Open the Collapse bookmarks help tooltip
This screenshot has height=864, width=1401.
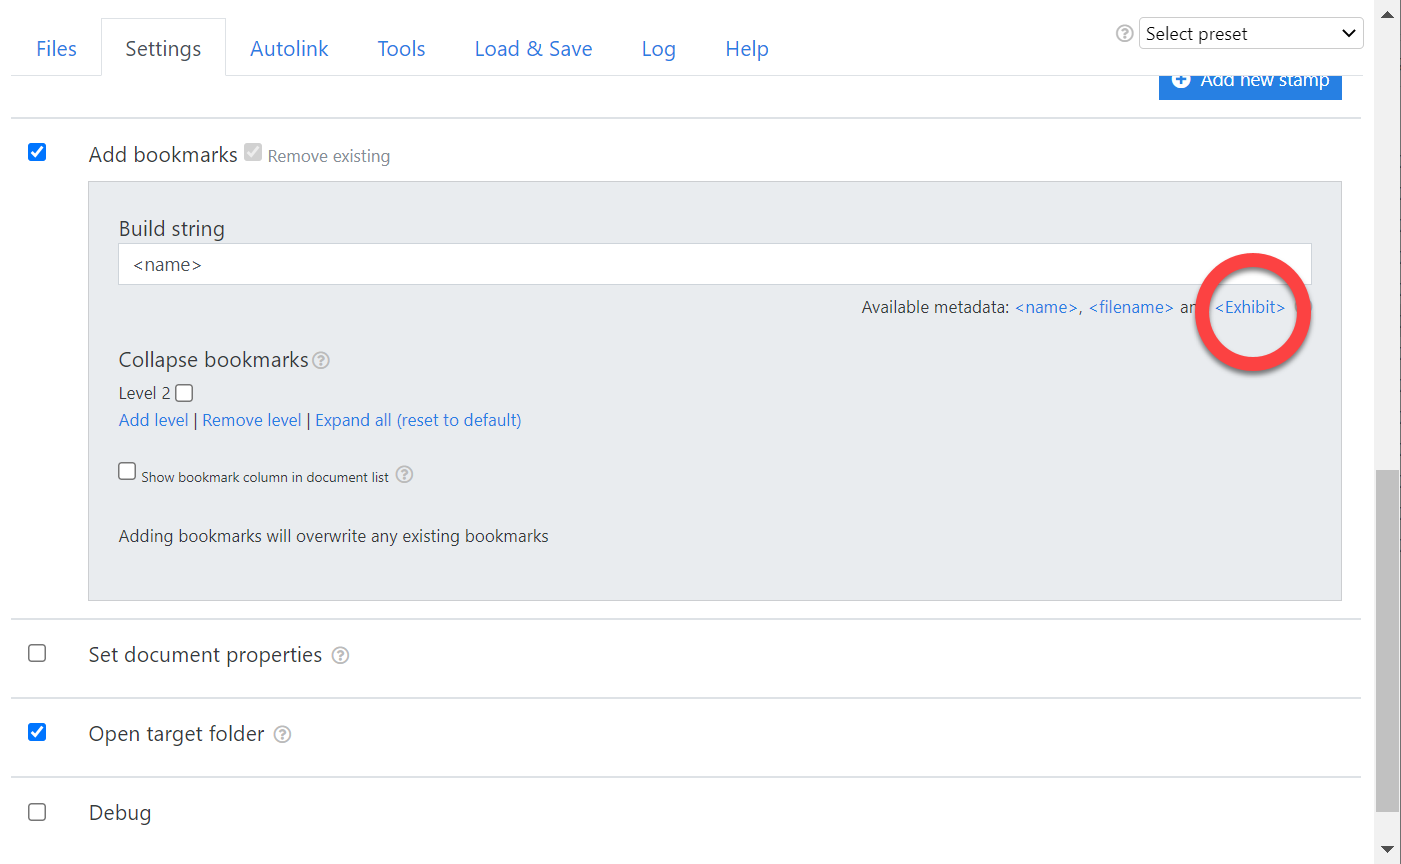pos(321,360)
